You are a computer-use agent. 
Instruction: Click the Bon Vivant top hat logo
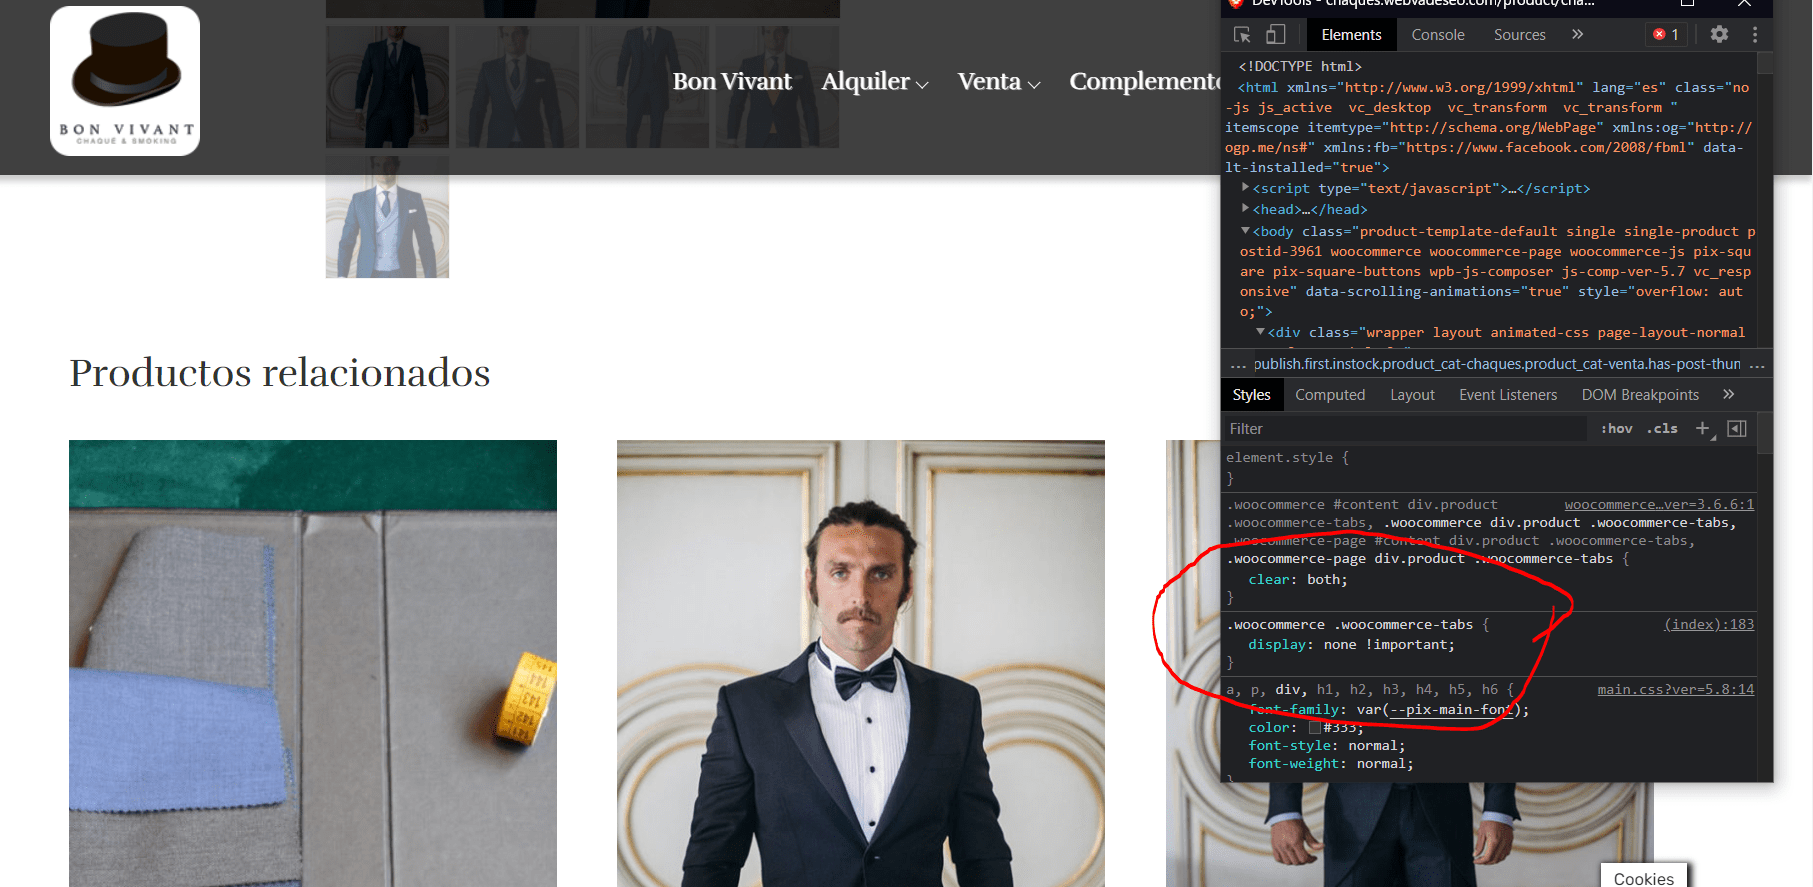[x=125, y=81]
